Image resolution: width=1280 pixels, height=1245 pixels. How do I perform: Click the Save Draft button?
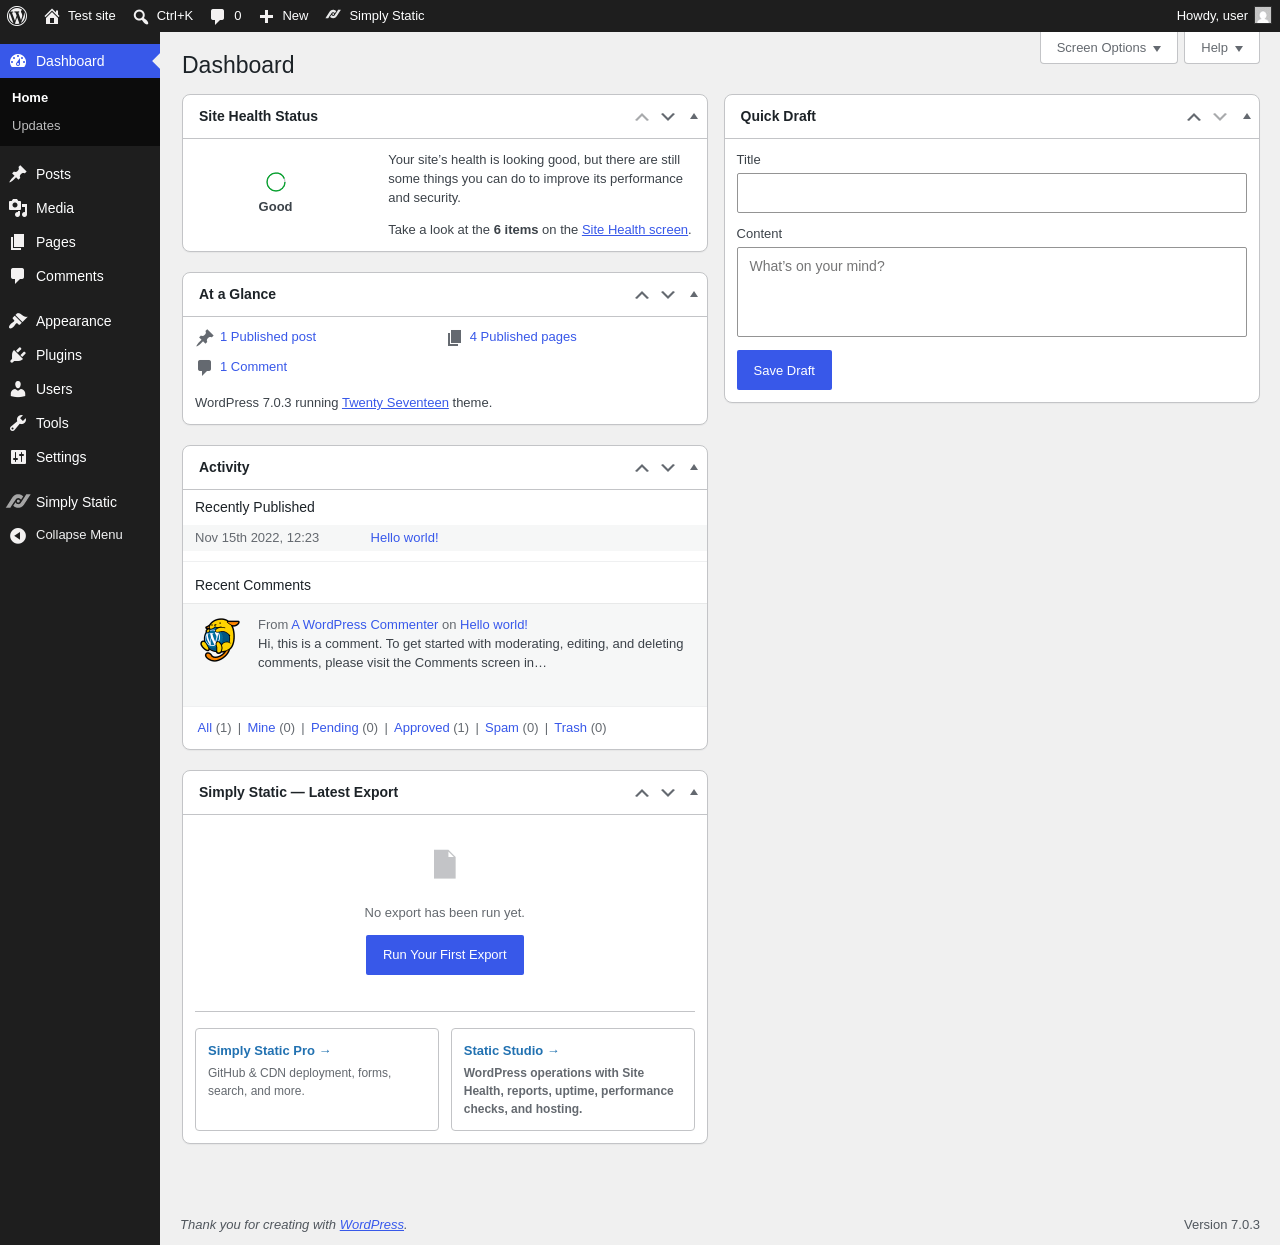784,370
